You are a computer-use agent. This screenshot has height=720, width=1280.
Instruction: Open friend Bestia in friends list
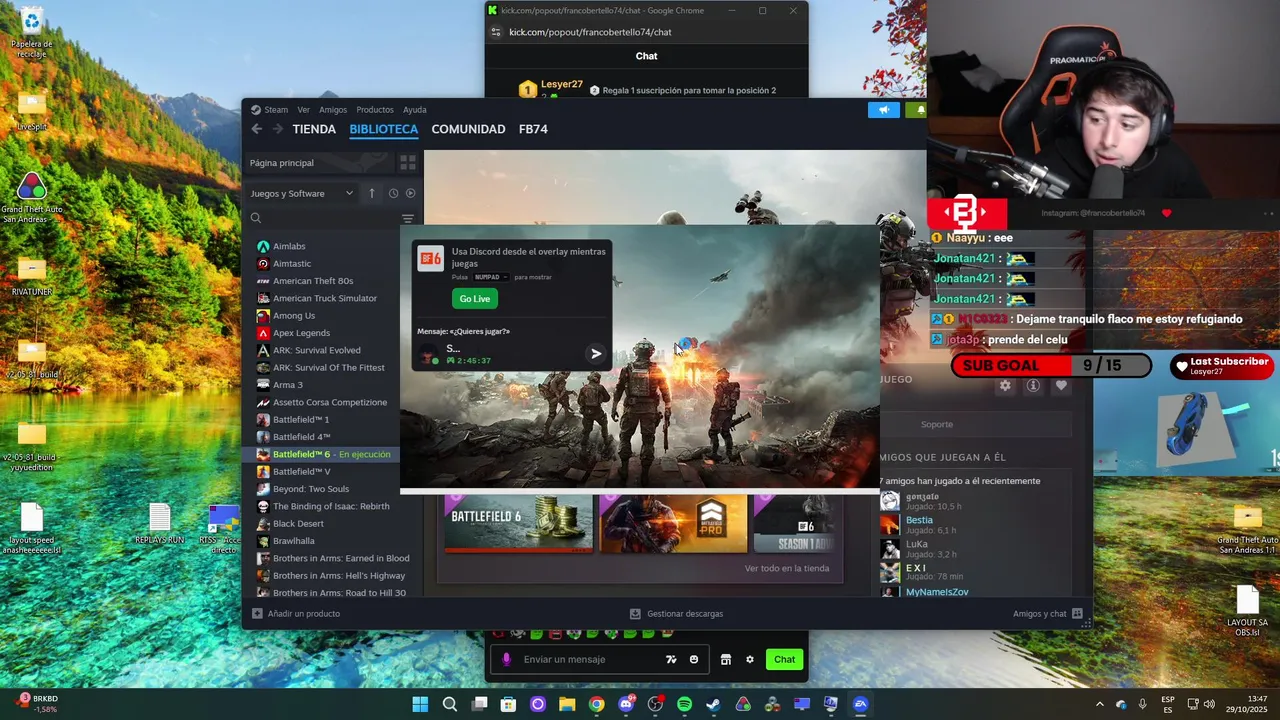pyautogui.click(x=919, y=520)
